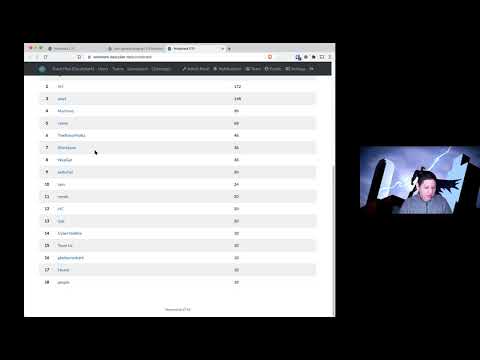Click the browser reload icon
Viewport: 480px width, 360px height.
45,57
